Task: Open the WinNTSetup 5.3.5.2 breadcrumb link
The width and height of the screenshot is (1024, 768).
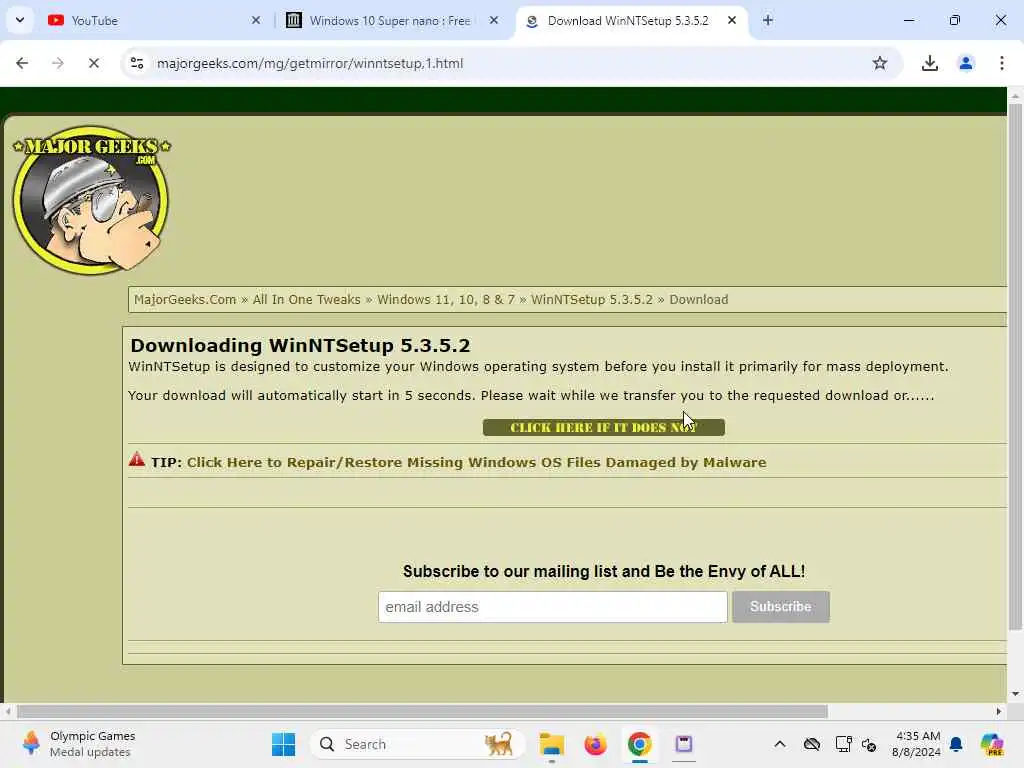Action: [x=592, y=300]
